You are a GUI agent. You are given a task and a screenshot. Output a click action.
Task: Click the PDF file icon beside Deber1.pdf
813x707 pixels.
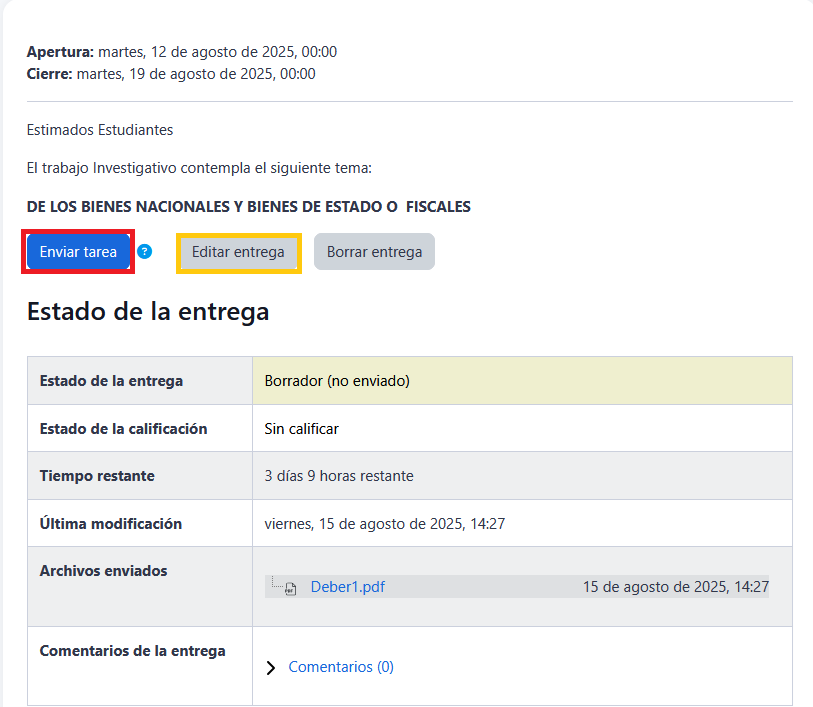(x=290, y=588)
